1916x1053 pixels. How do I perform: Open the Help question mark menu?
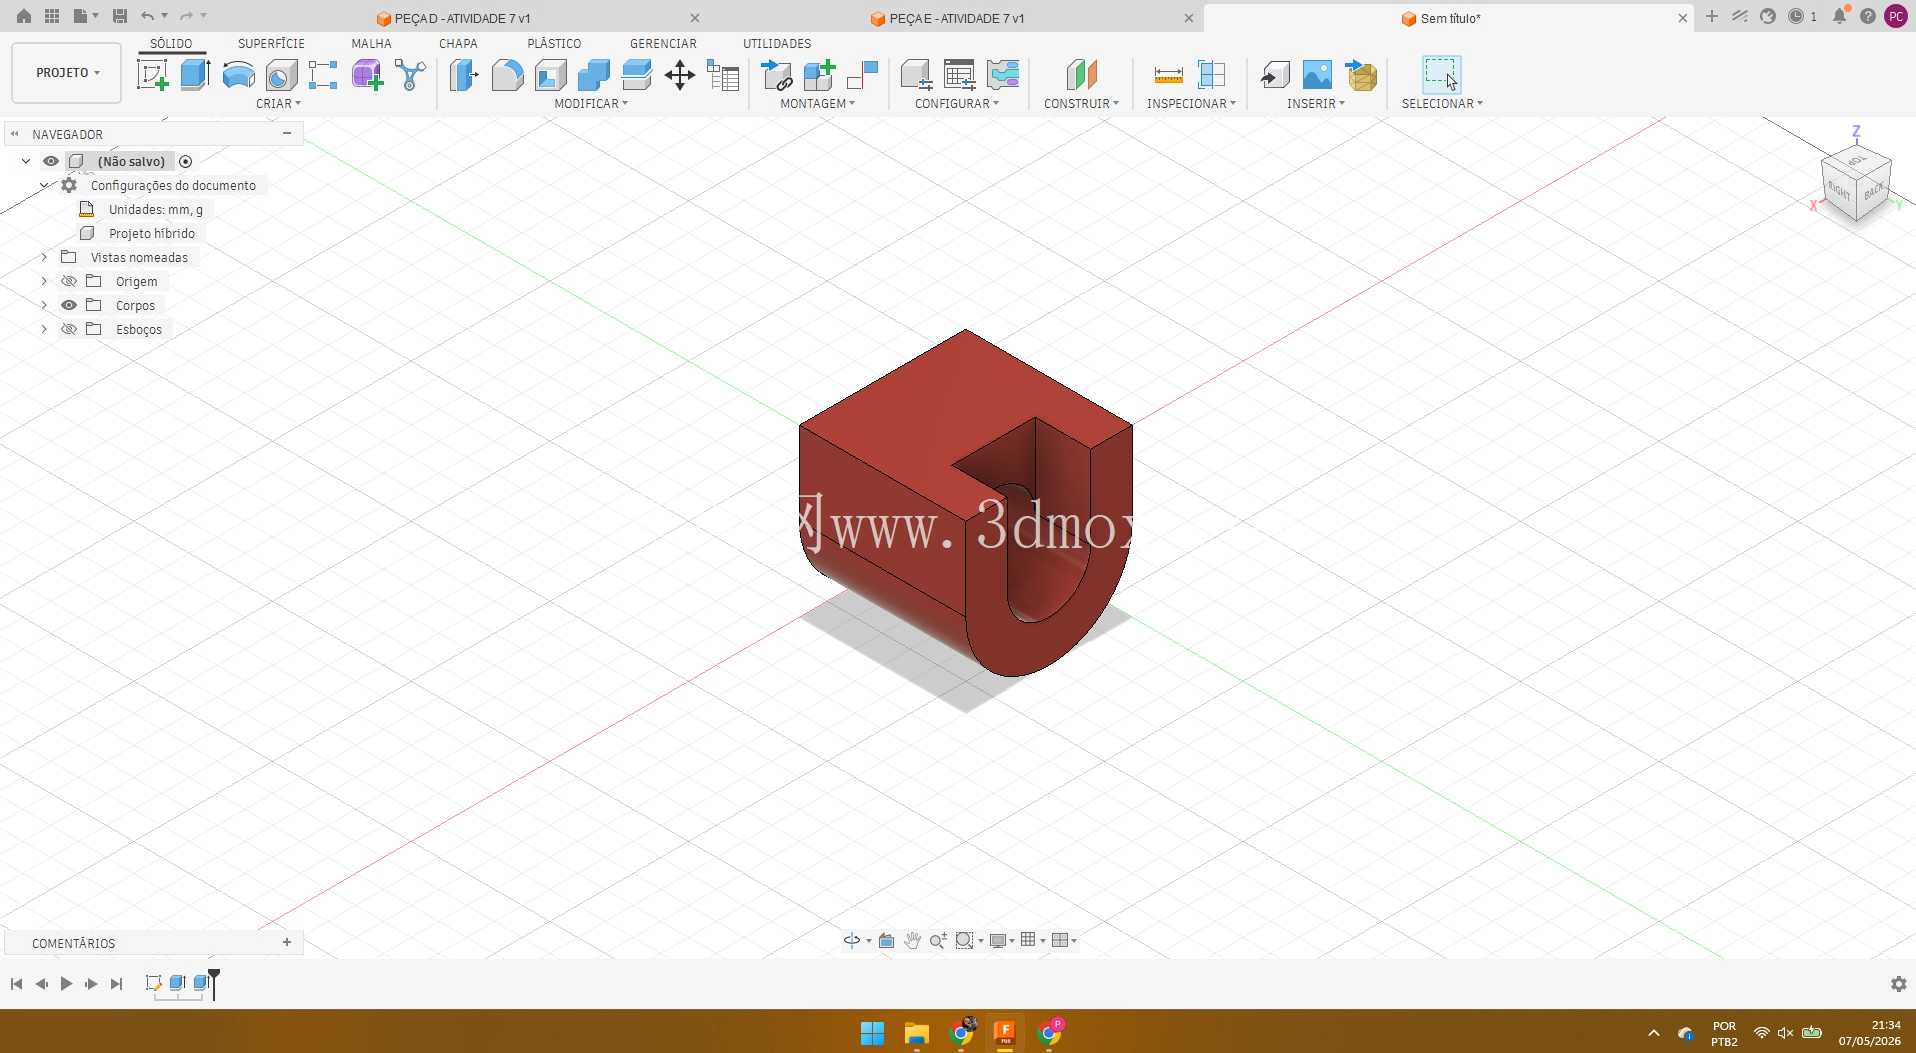(1868, 16)
